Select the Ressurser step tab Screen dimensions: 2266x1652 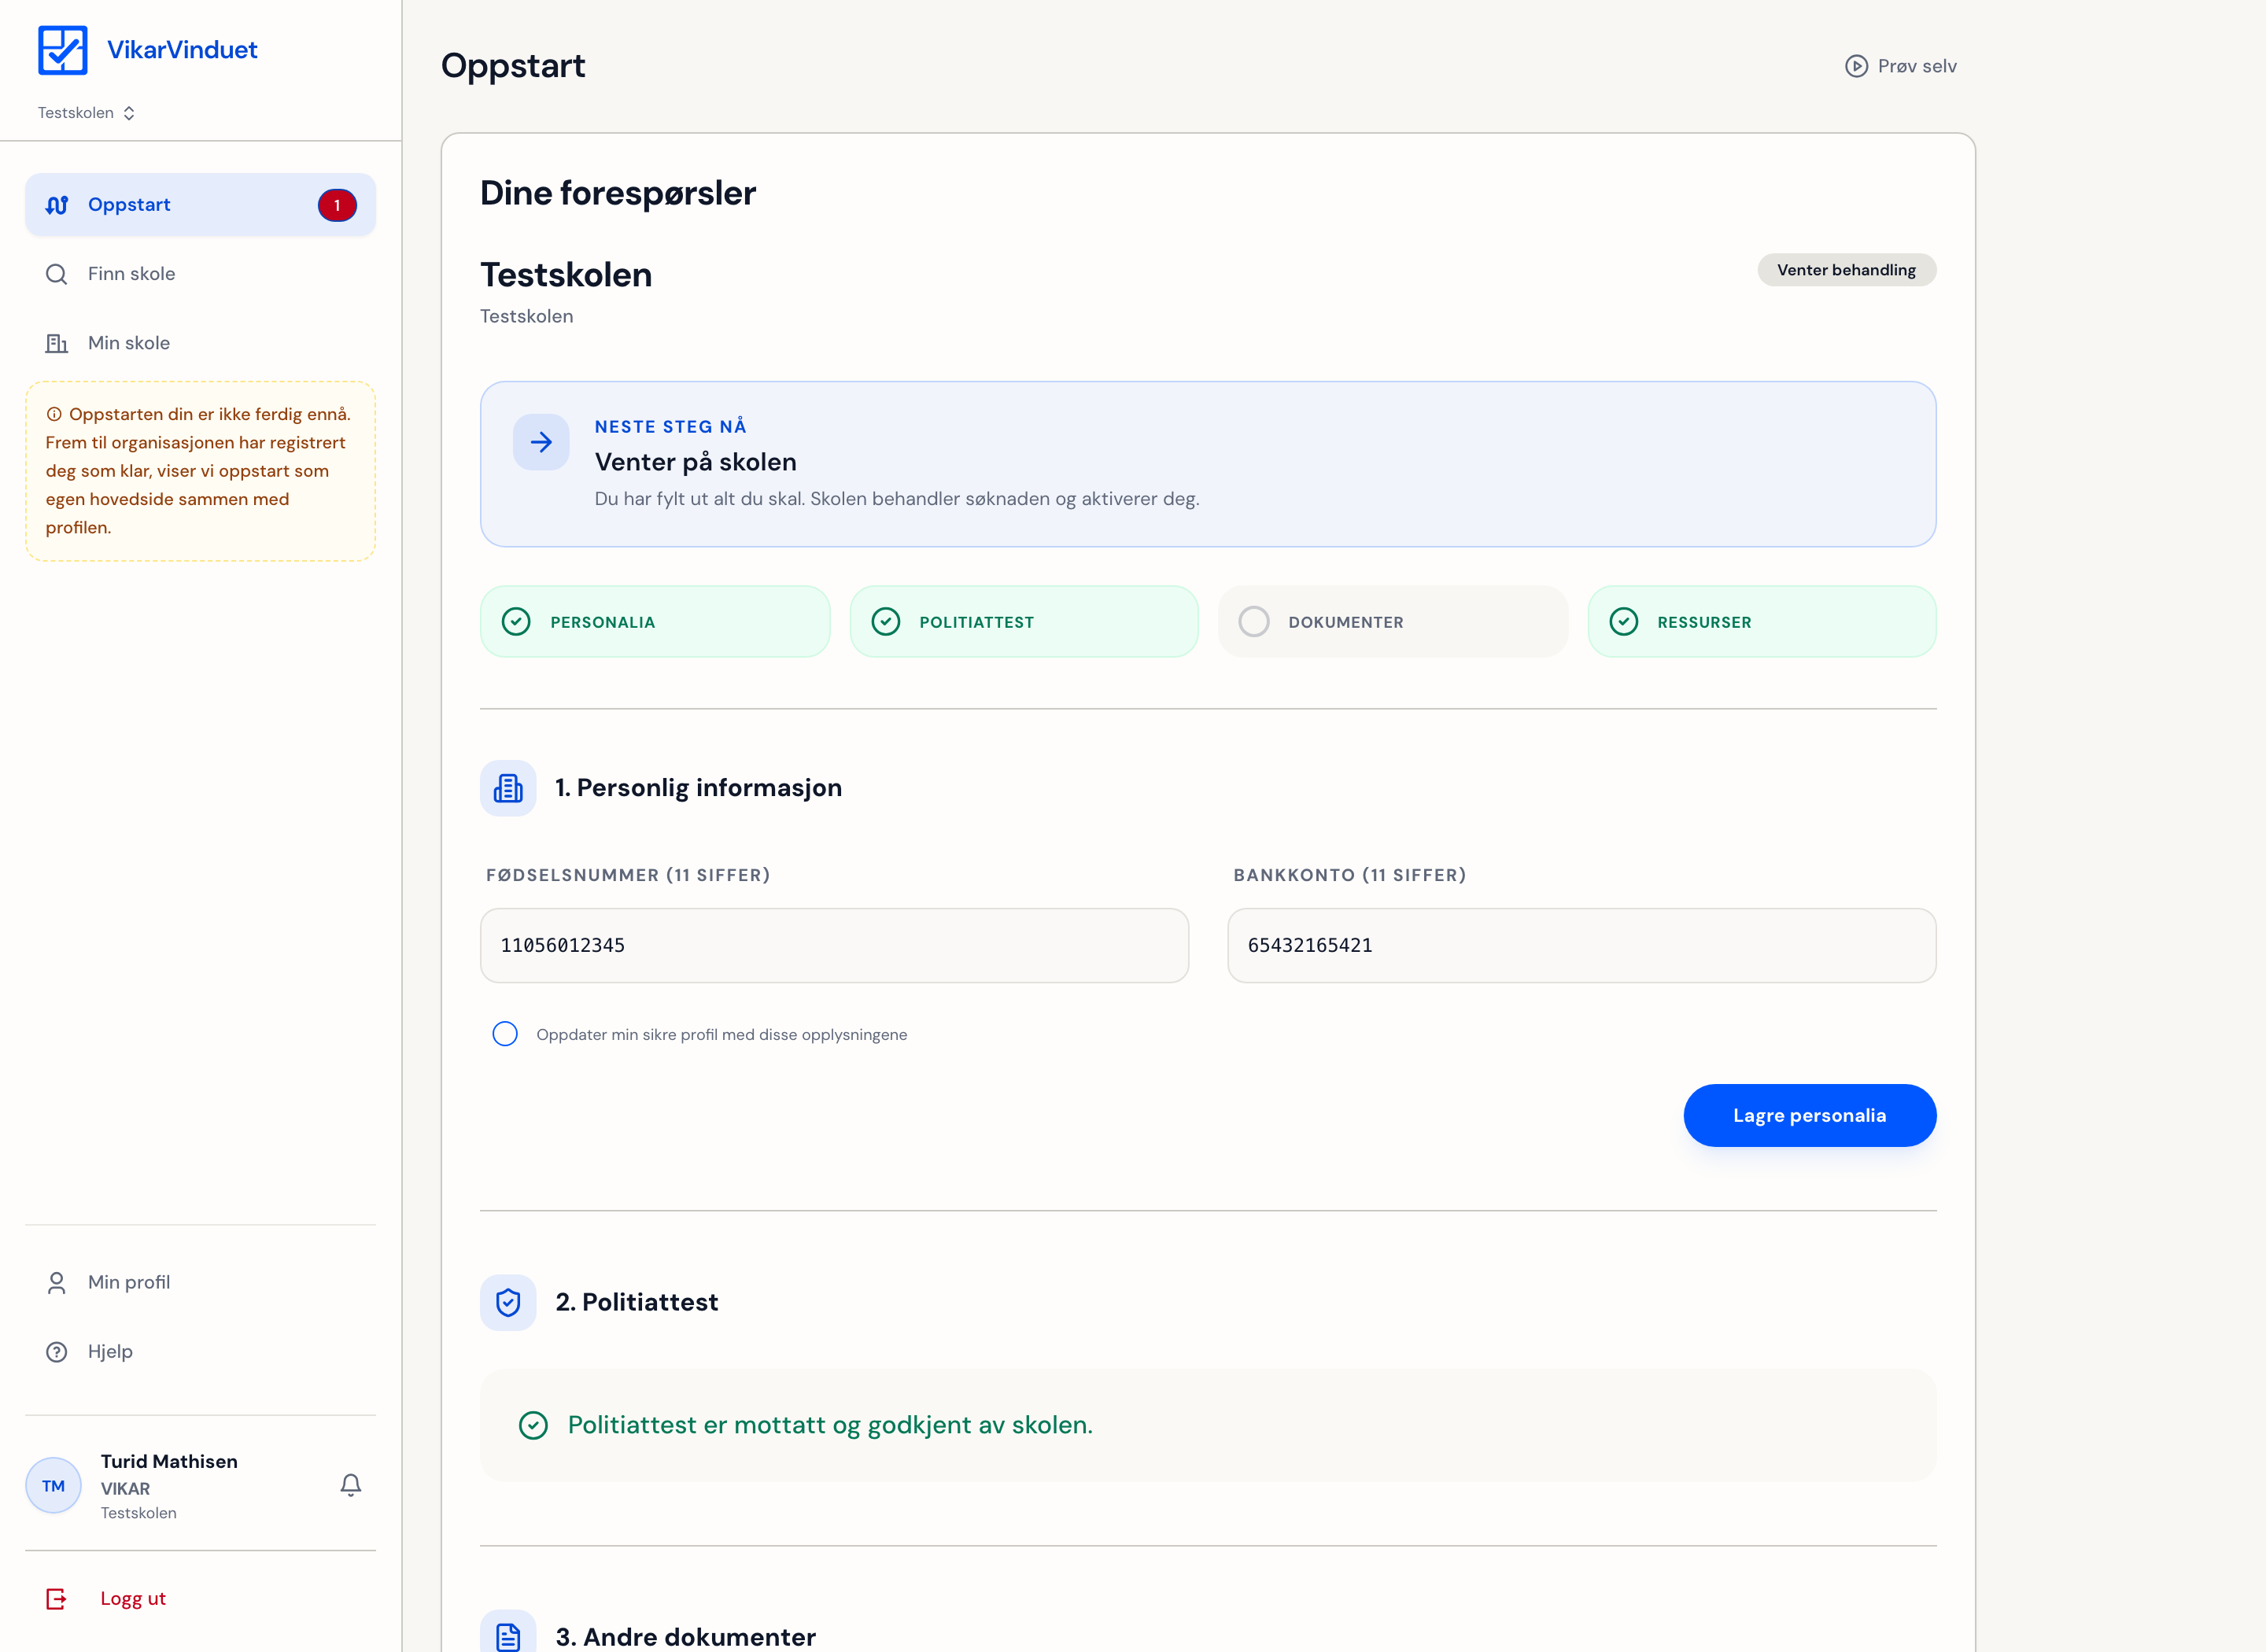(1762, 622)
